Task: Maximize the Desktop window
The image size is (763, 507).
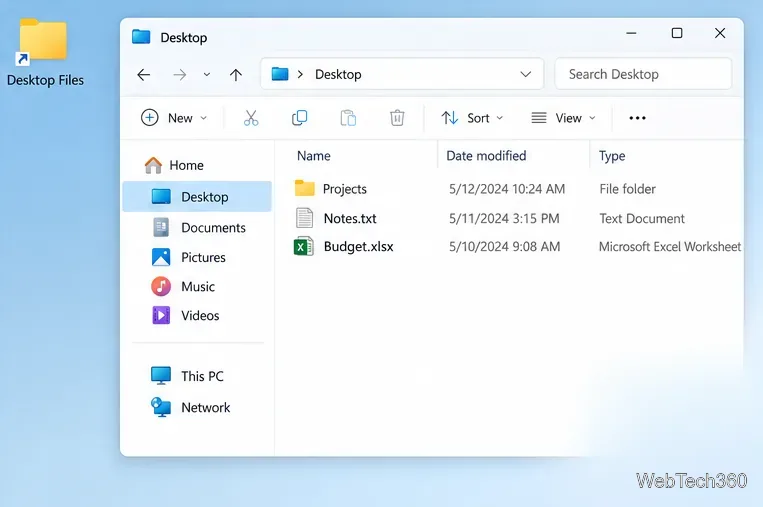Action: pos(676,33)
